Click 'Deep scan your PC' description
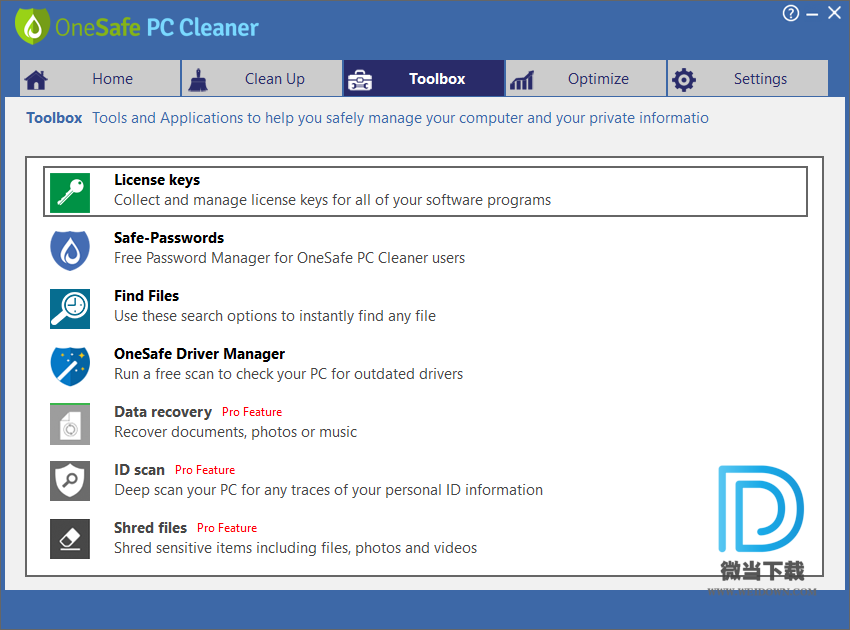This screenshot has height=630, width=850. click(328, 490)
